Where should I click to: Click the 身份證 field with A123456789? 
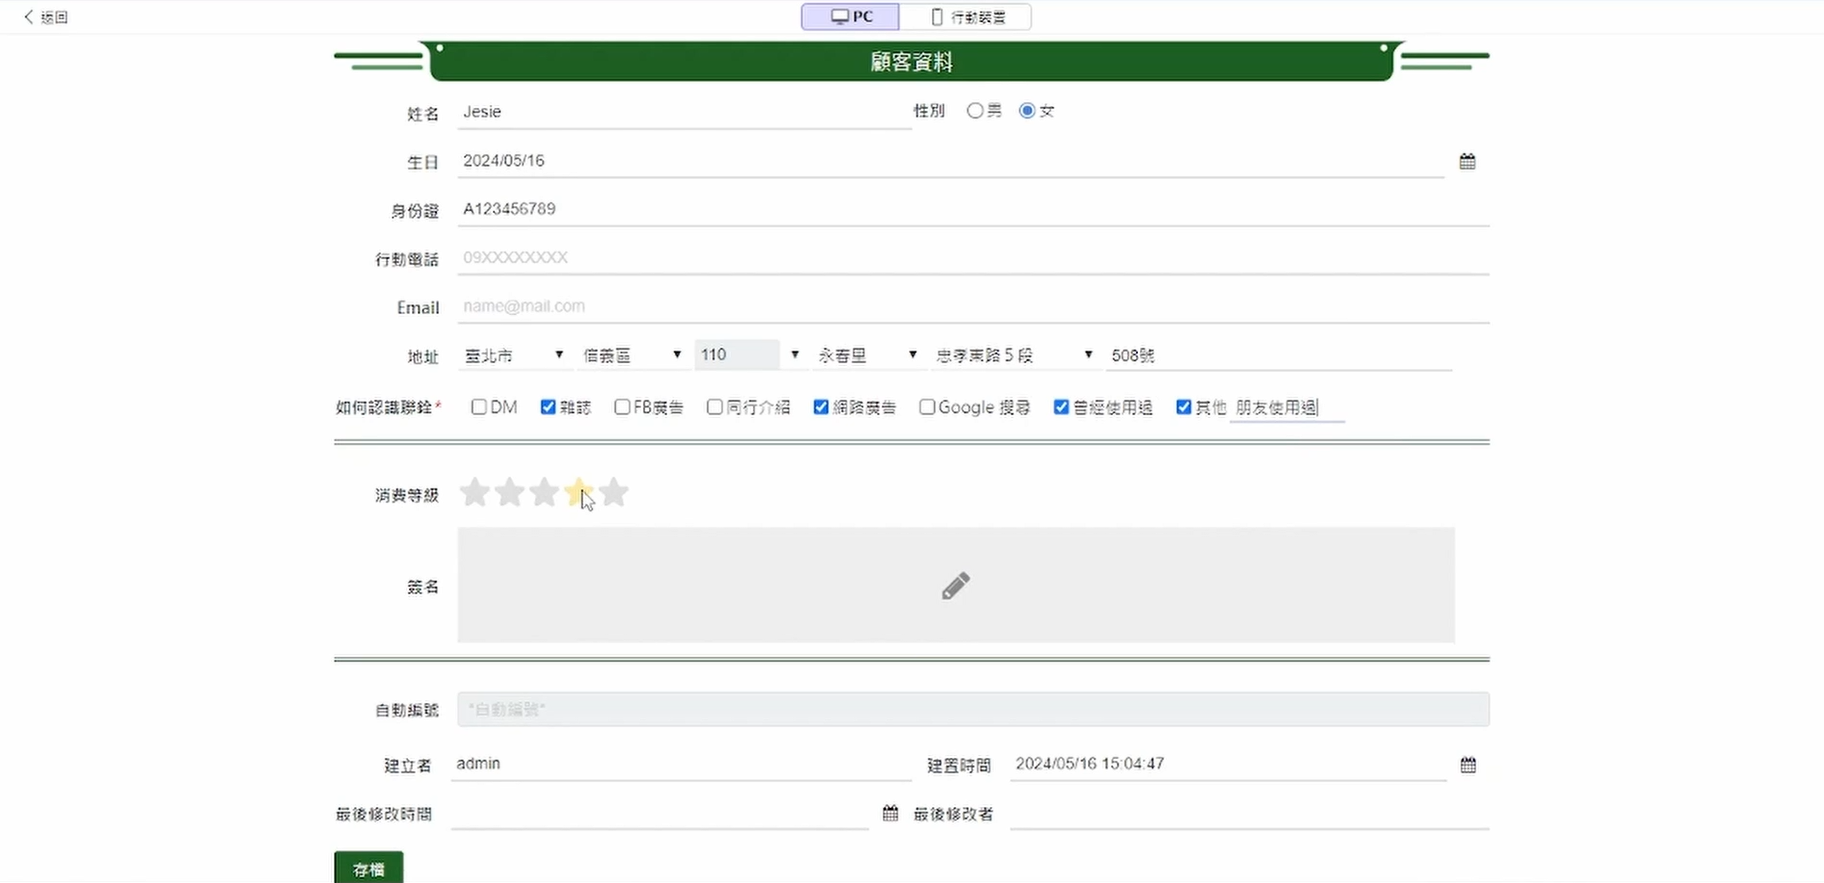974,209
